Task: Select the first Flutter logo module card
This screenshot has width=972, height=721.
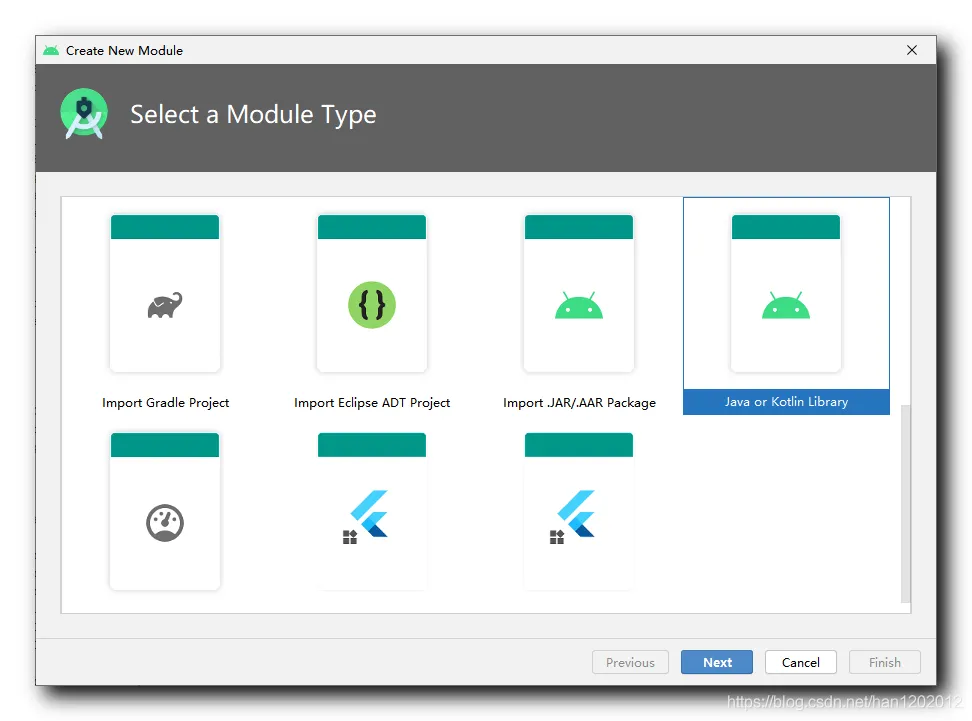Action: point(372,511)
